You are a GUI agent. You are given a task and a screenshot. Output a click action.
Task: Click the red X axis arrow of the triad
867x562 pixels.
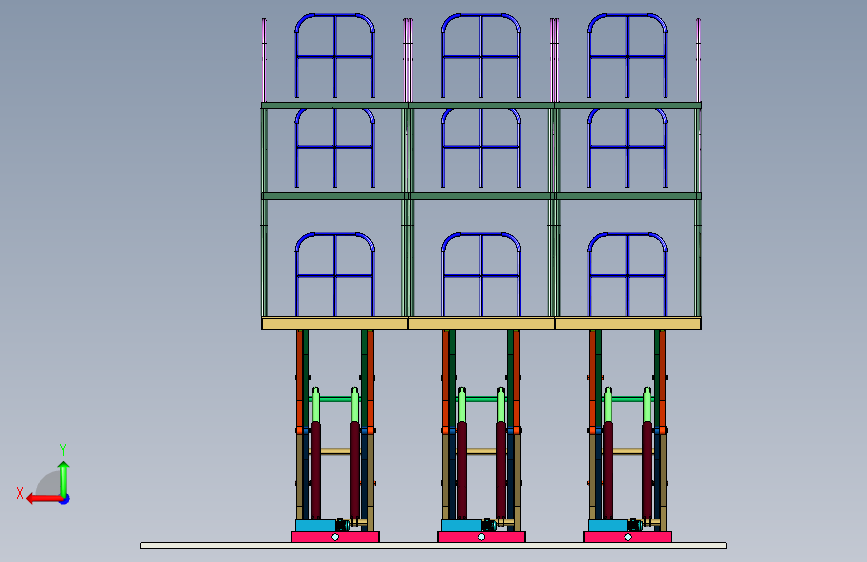pos(44,499)
